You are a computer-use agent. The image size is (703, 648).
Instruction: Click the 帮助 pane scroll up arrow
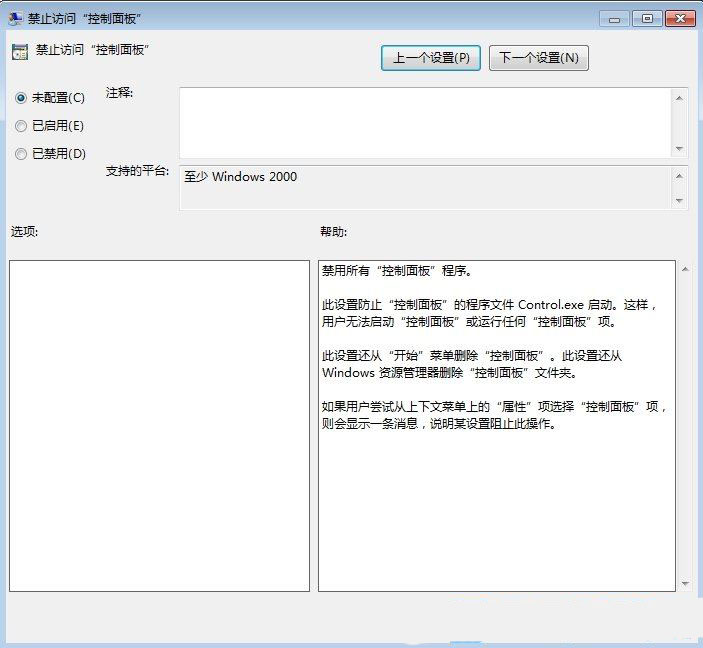tap(685, 269)
